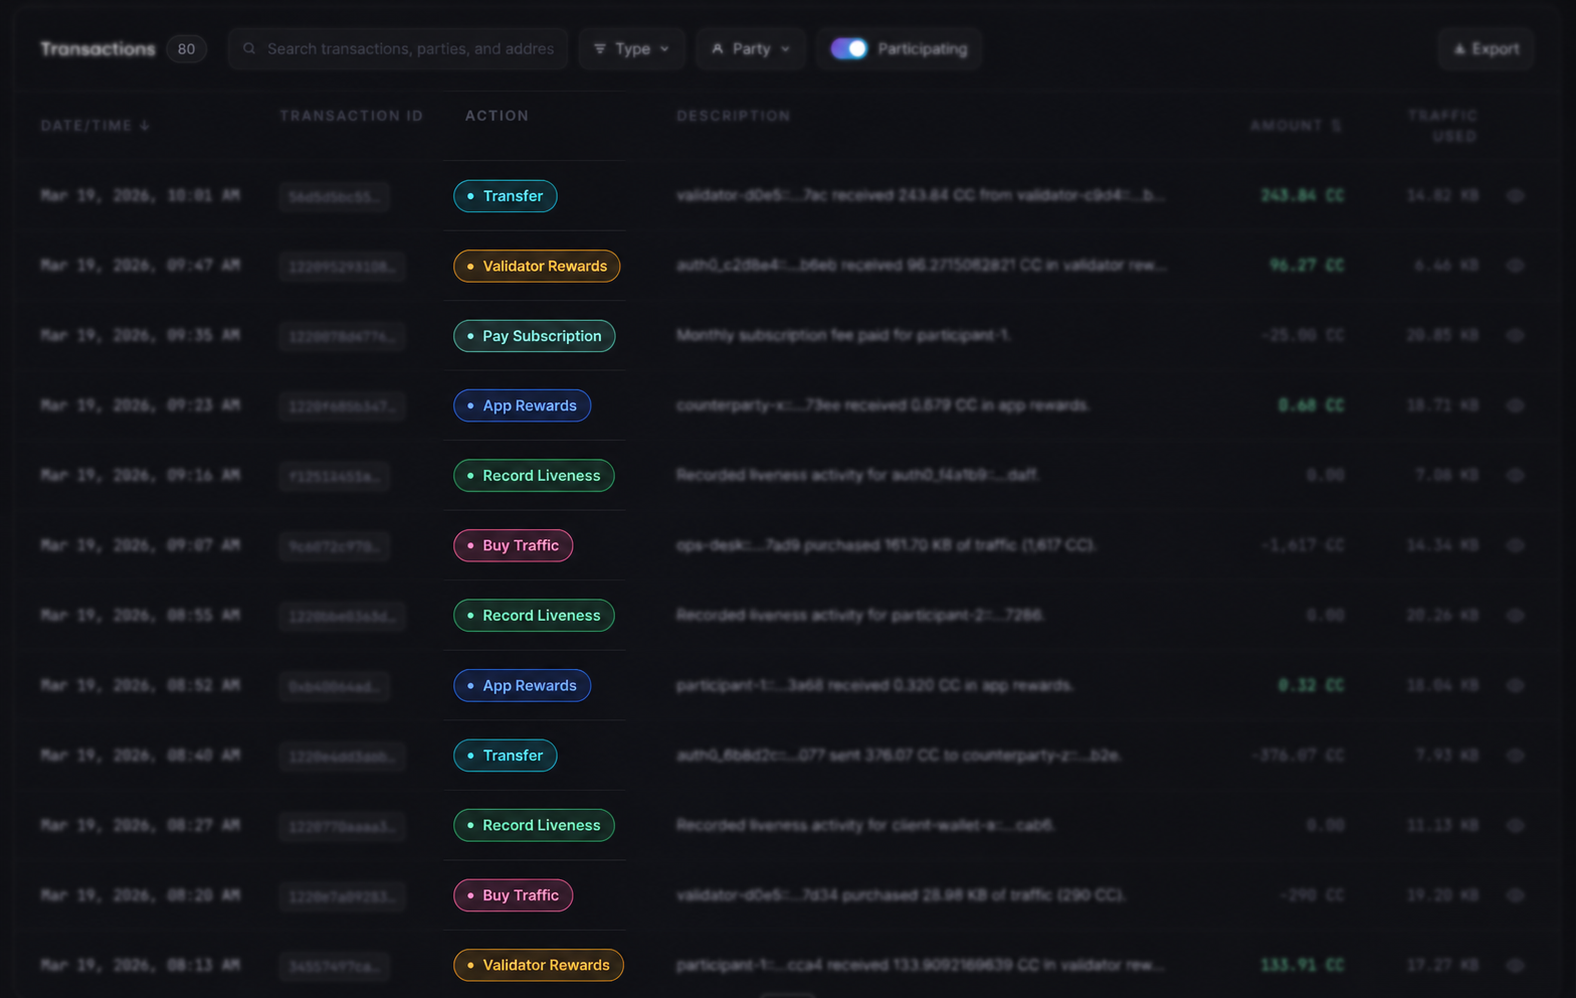Click the Record Liveness badge at 09:16 AM
The width and height of the screenshot is (1576, 998).
(534, 476)
